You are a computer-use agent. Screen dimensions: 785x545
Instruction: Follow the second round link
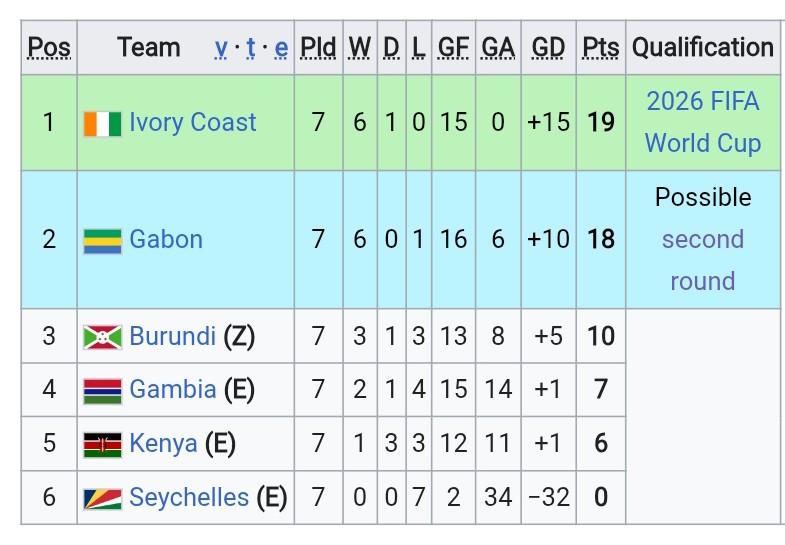tap(703, 260)
